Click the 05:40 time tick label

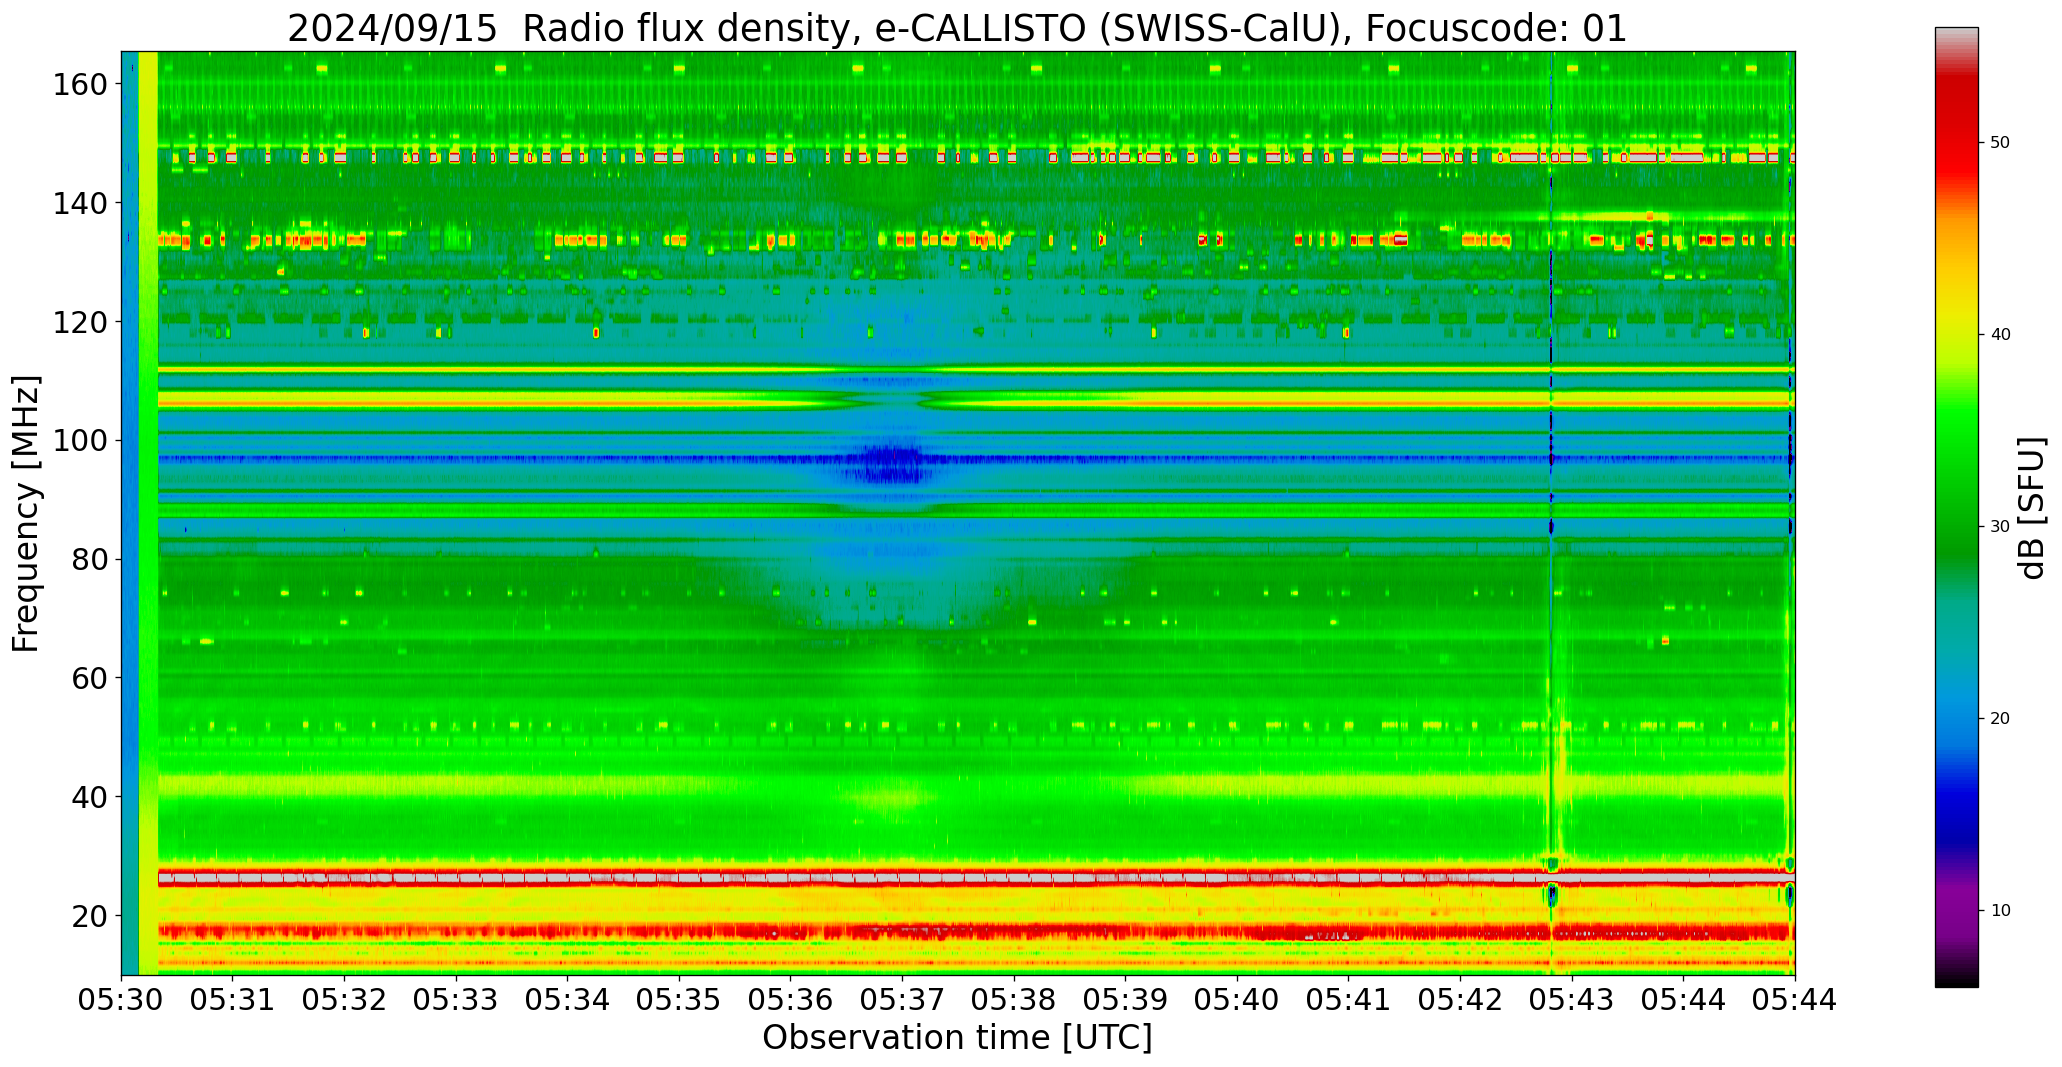[x=1237, y=1000]
